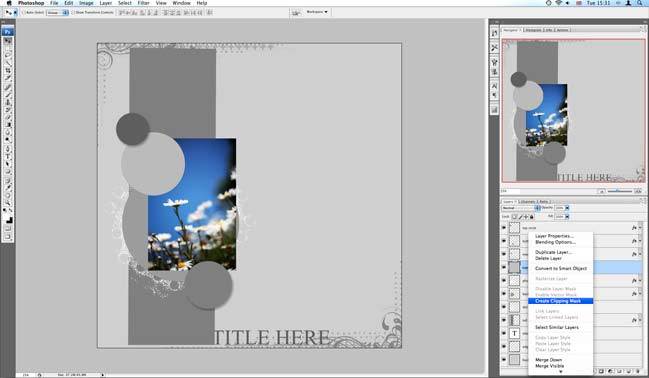The image size is (649, 378).
Task: Select the Lasso tool
Action: point(8,56)
